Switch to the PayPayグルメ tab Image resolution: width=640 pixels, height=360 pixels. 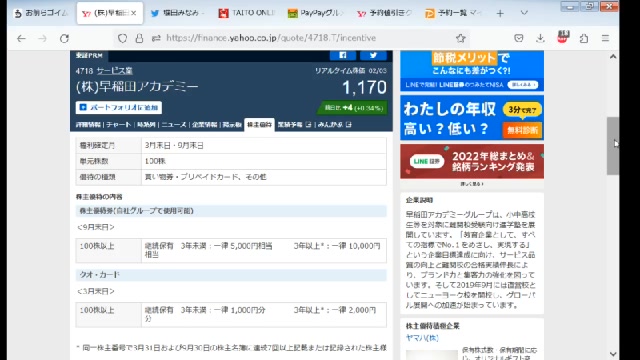click(315, 13)
